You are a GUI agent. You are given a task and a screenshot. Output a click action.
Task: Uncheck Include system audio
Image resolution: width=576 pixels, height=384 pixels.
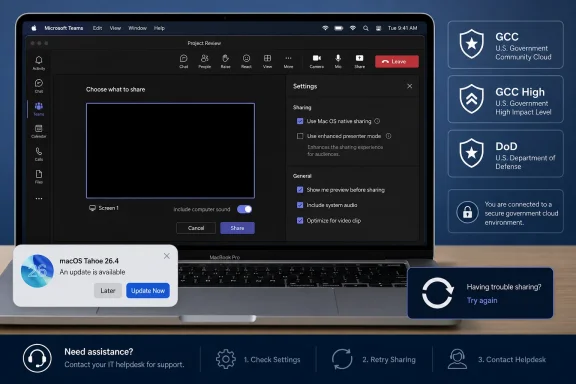tap(300, 205)
